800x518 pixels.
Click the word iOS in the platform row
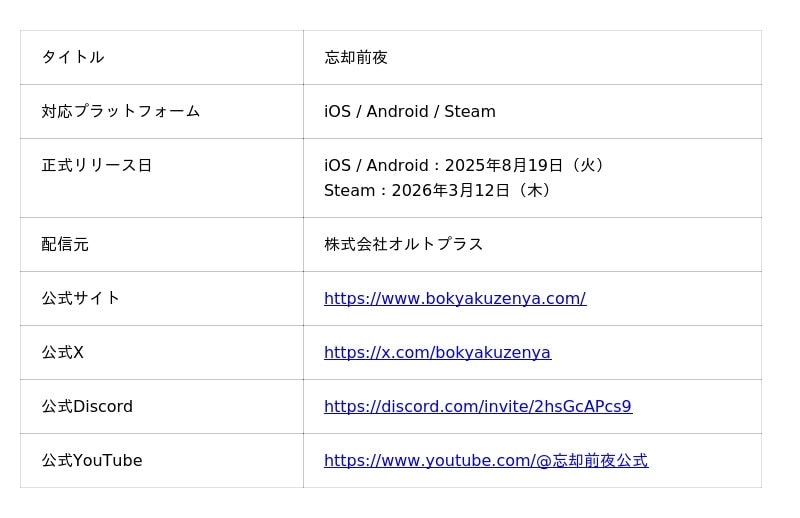point(337,111)
